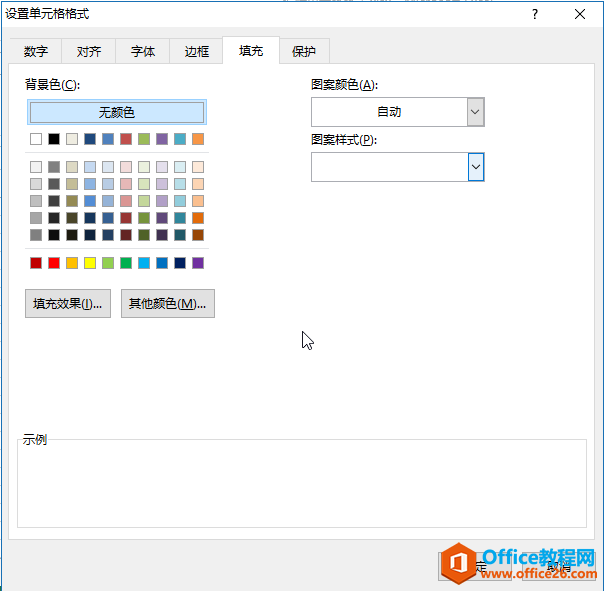Screen dimensions: 604x591
Task: Pick the medium blue theme color in top row
Action: [x=108, y=139]
